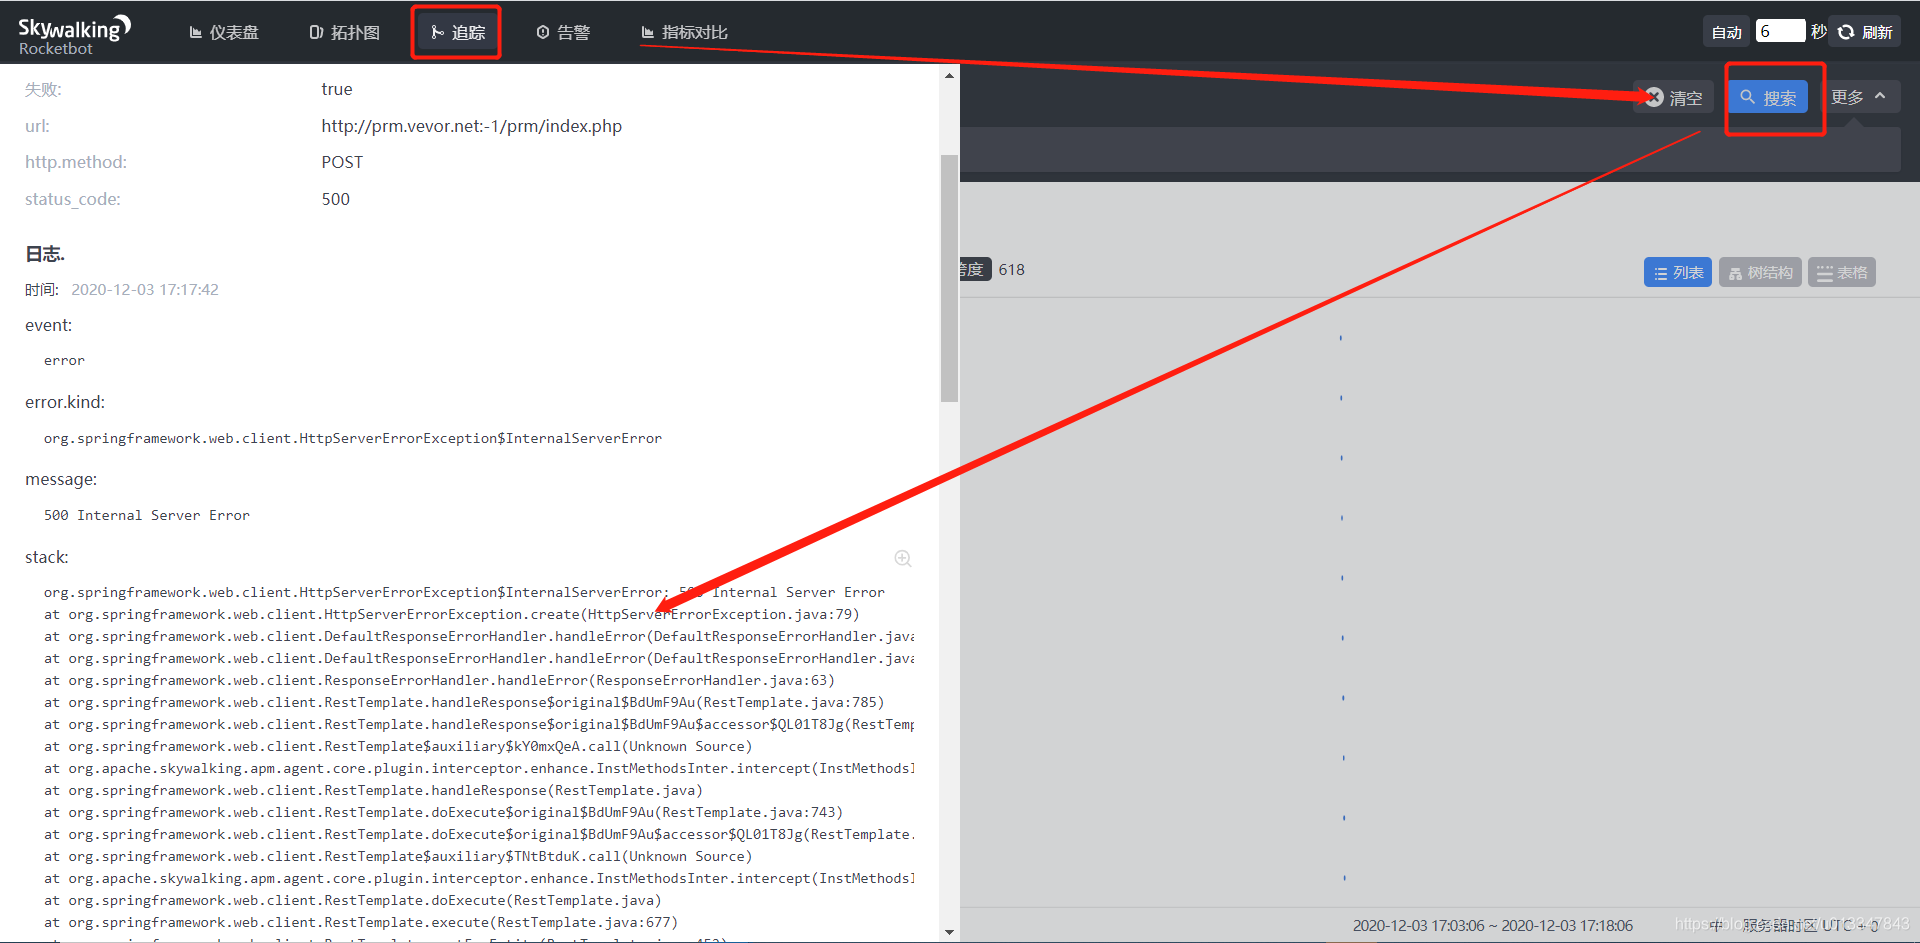This screenshot has height=943, width=1920.
Task: Toggle the 自动 auto-refresh button
Action: 1727,32
